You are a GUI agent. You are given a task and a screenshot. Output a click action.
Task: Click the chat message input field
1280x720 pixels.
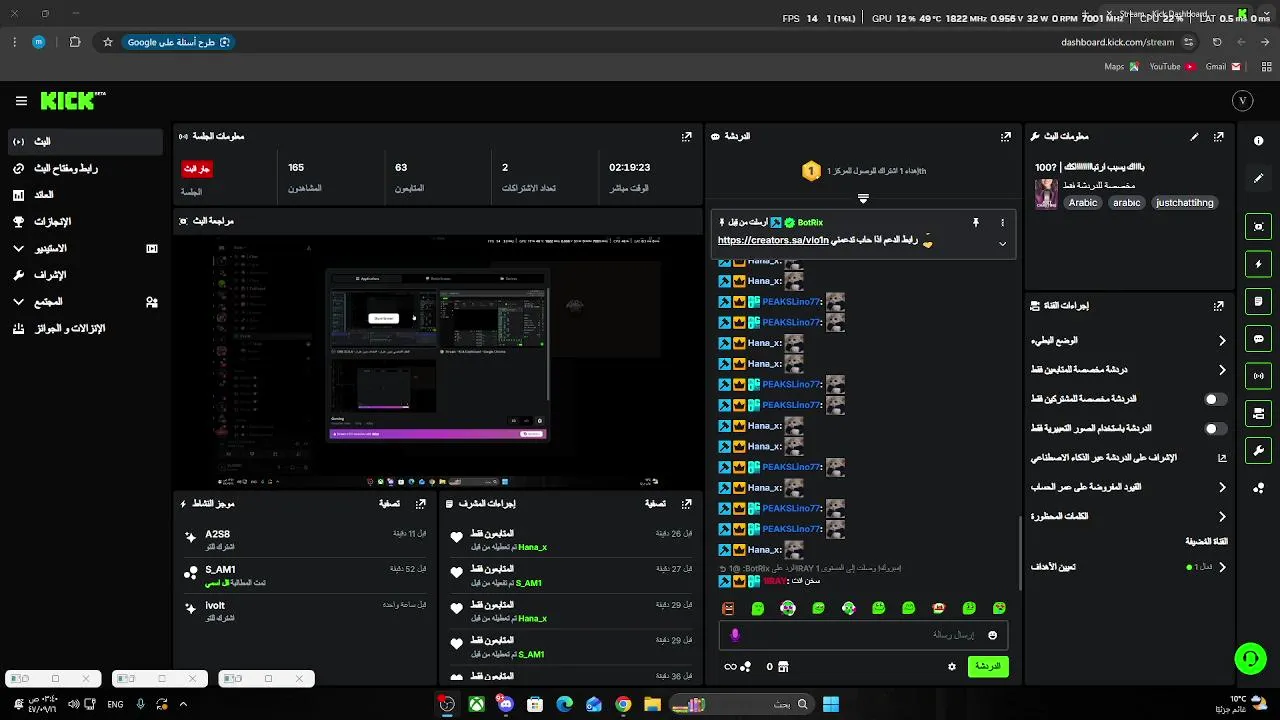tap(864, 635)
